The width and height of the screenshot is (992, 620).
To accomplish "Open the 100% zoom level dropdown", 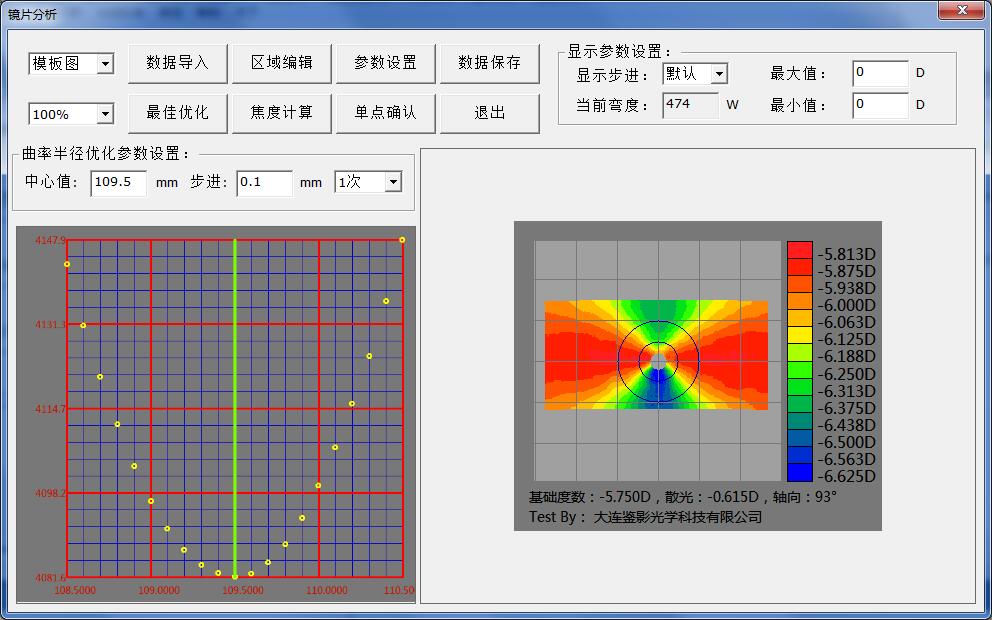I will coord(105,114).
